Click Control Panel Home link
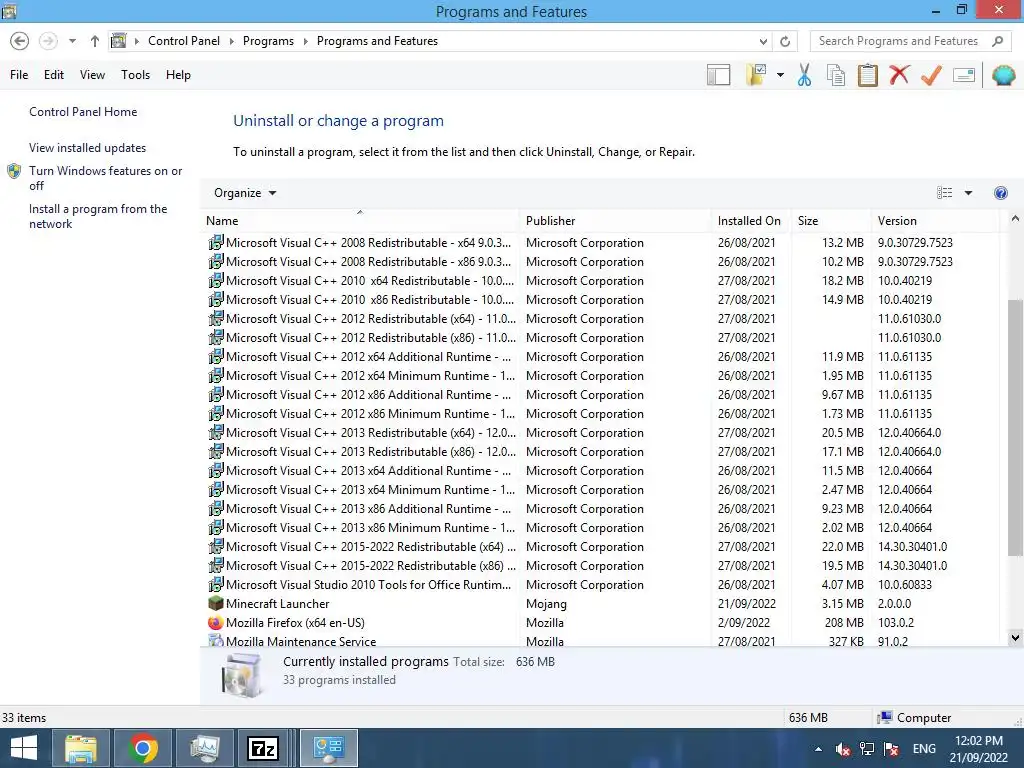Image resolution: width=1024 pixels, height=768 pixels. [83, 112]
